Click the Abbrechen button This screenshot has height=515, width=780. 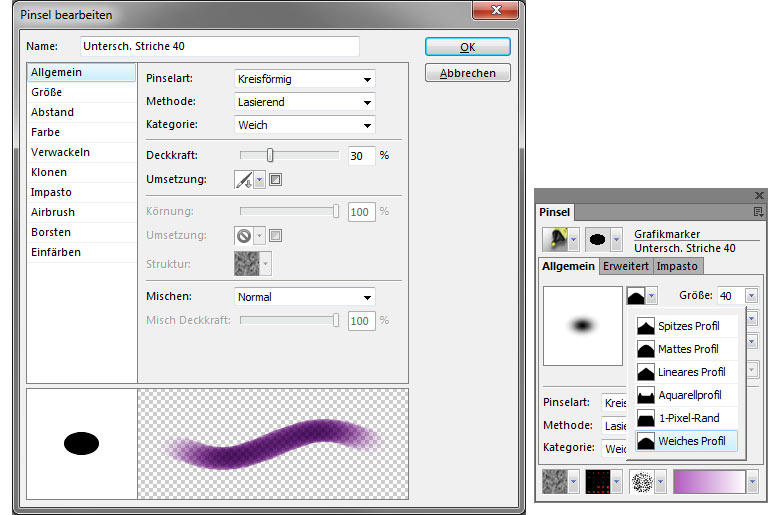pyautogui.click(x=468, y=73)
